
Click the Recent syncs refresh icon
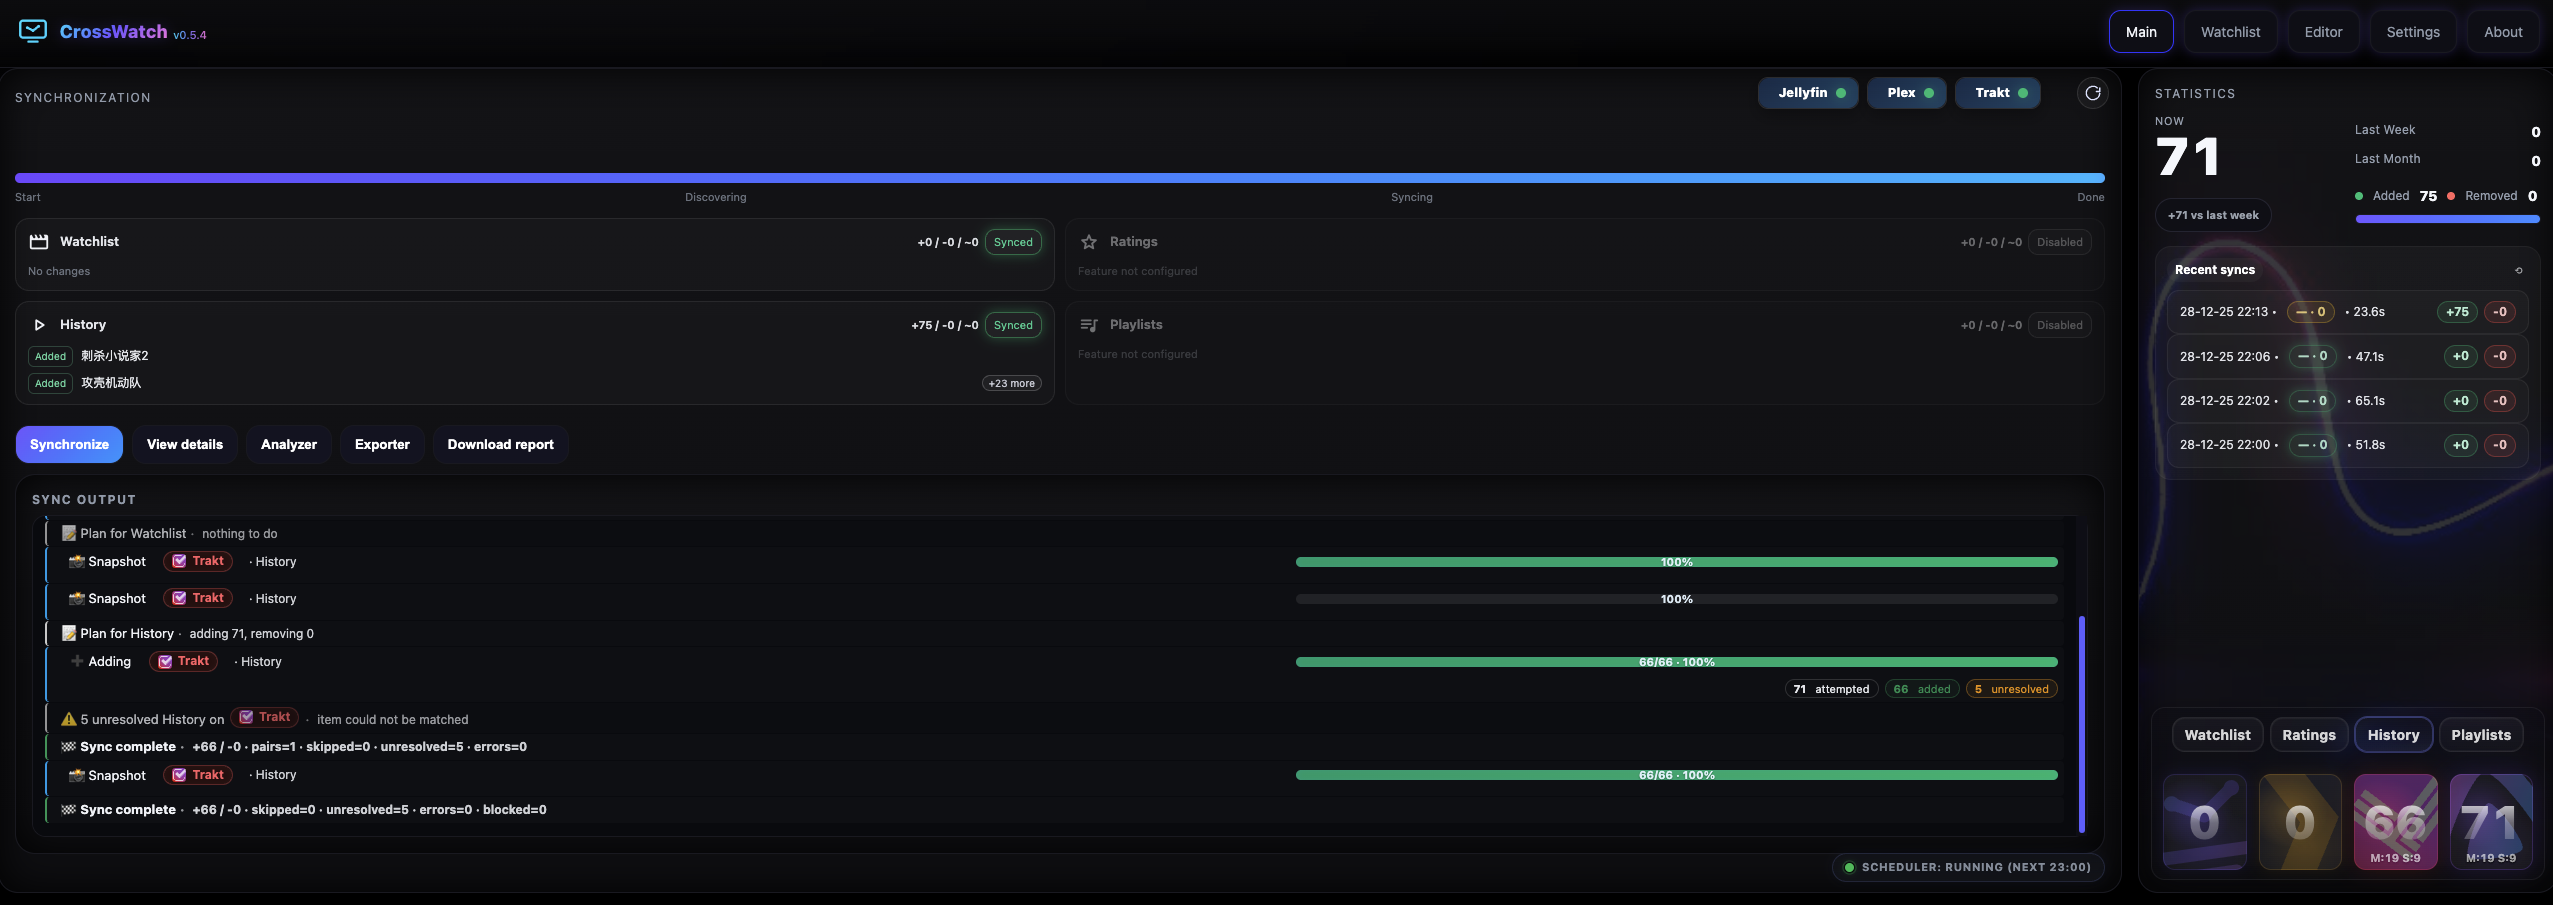[x=2518, y=270]
